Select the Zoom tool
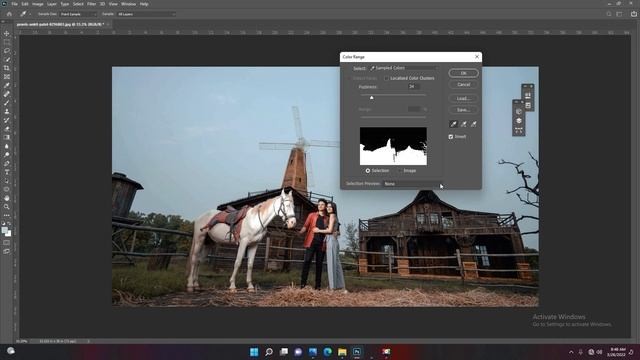640x360 pixels. (x=7, y=207)
